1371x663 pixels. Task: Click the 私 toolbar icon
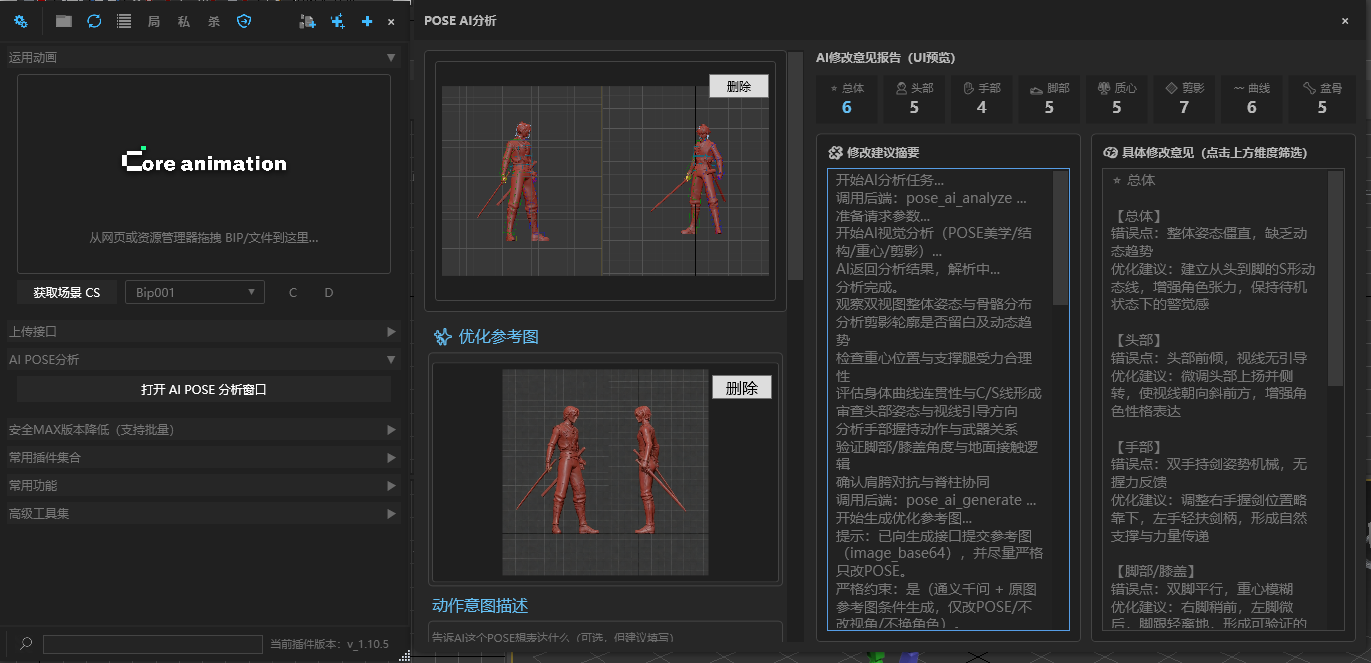click(184, 21)
